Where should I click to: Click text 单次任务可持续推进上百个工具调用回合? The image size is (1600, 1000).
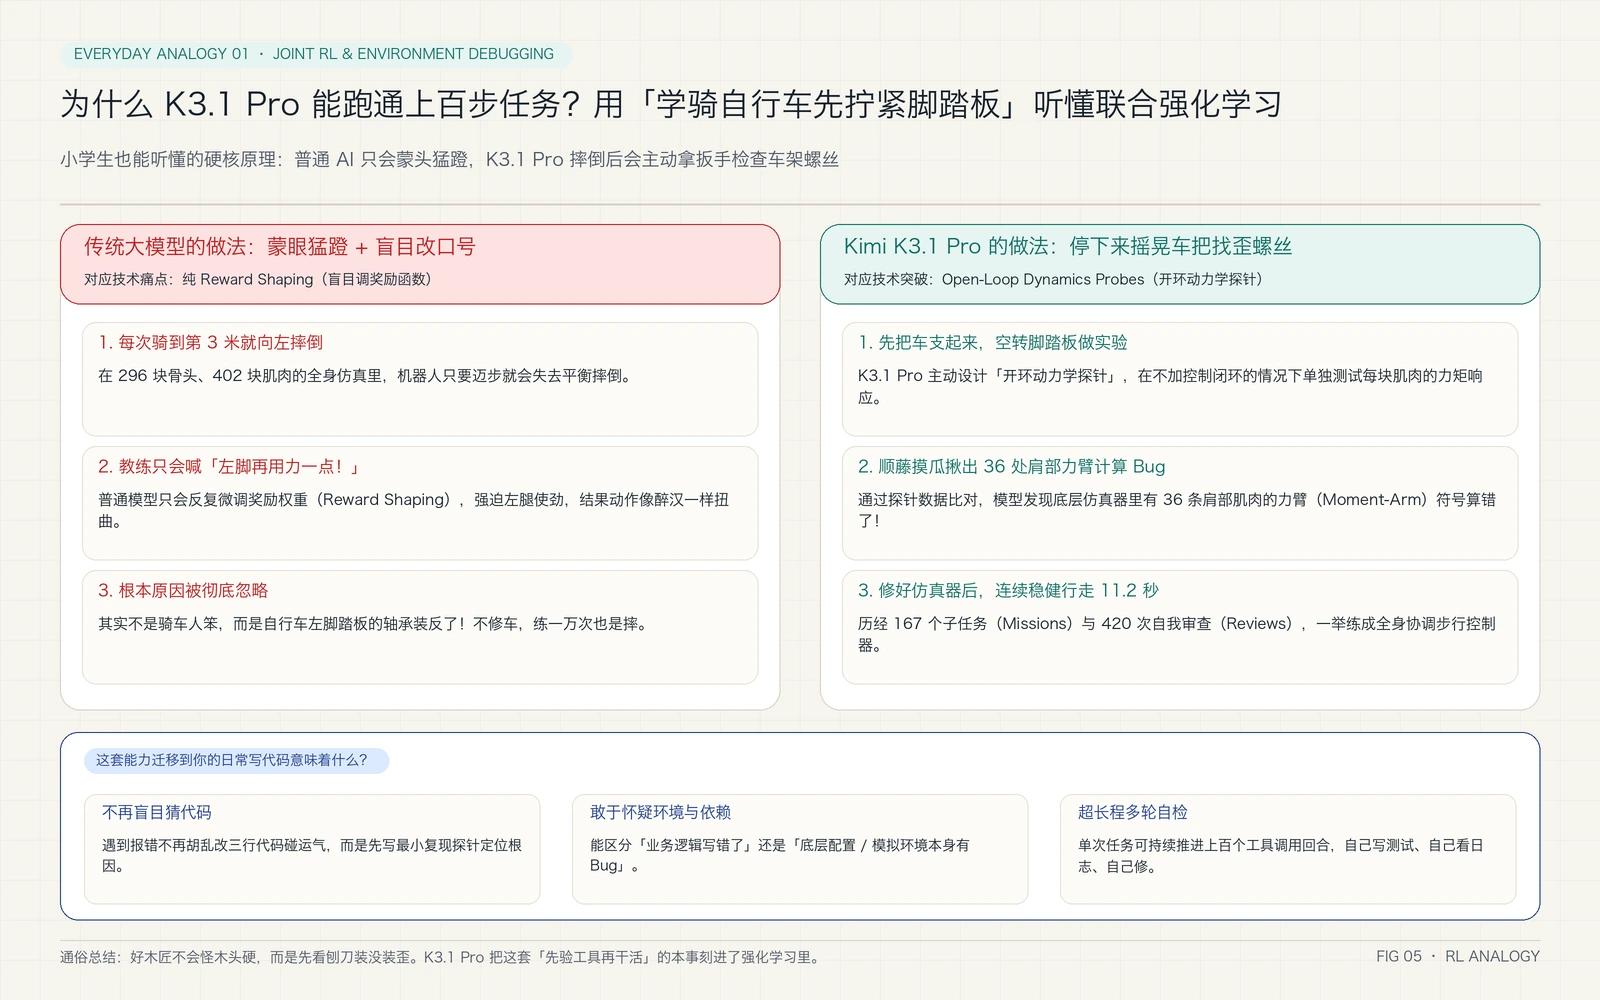(x=1281, y=856)
